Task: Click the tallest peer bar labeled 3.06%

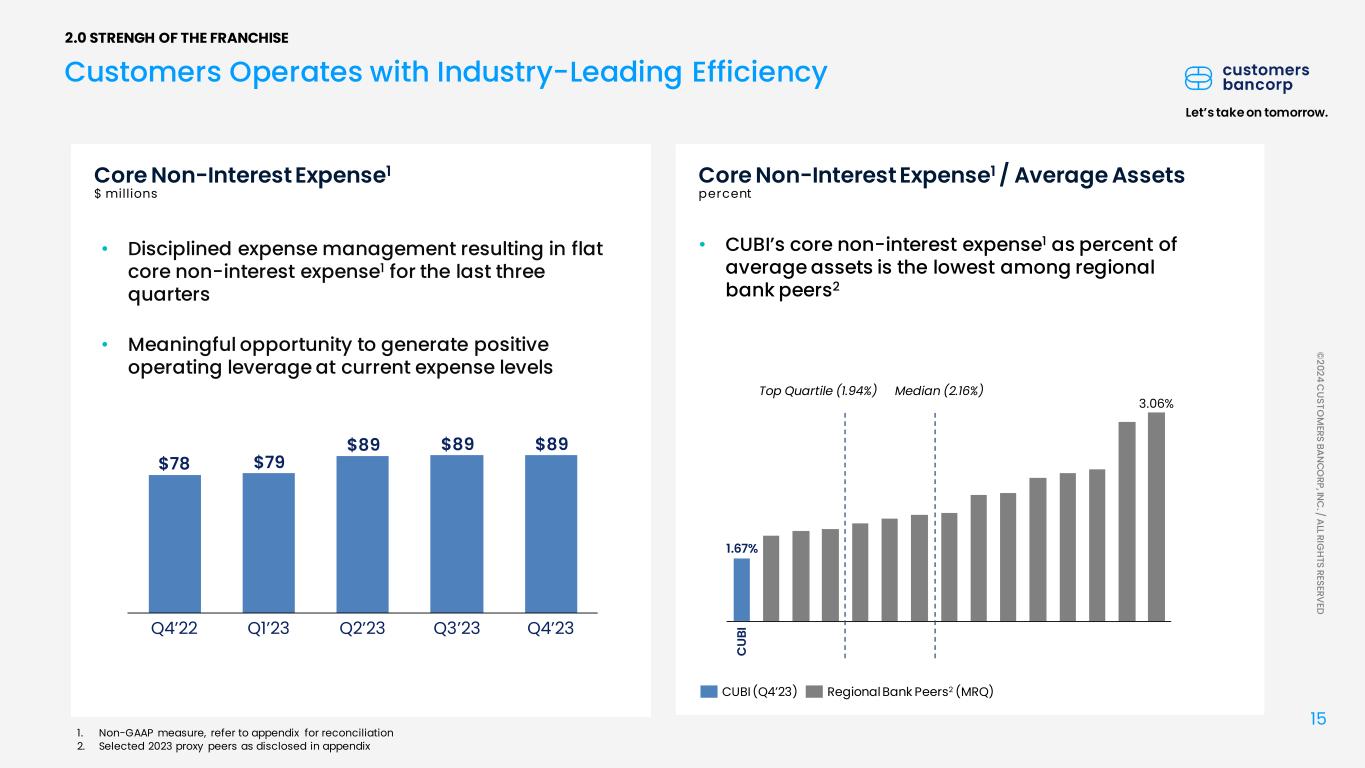Action: pyautogui.click(x=1156, y=517)
